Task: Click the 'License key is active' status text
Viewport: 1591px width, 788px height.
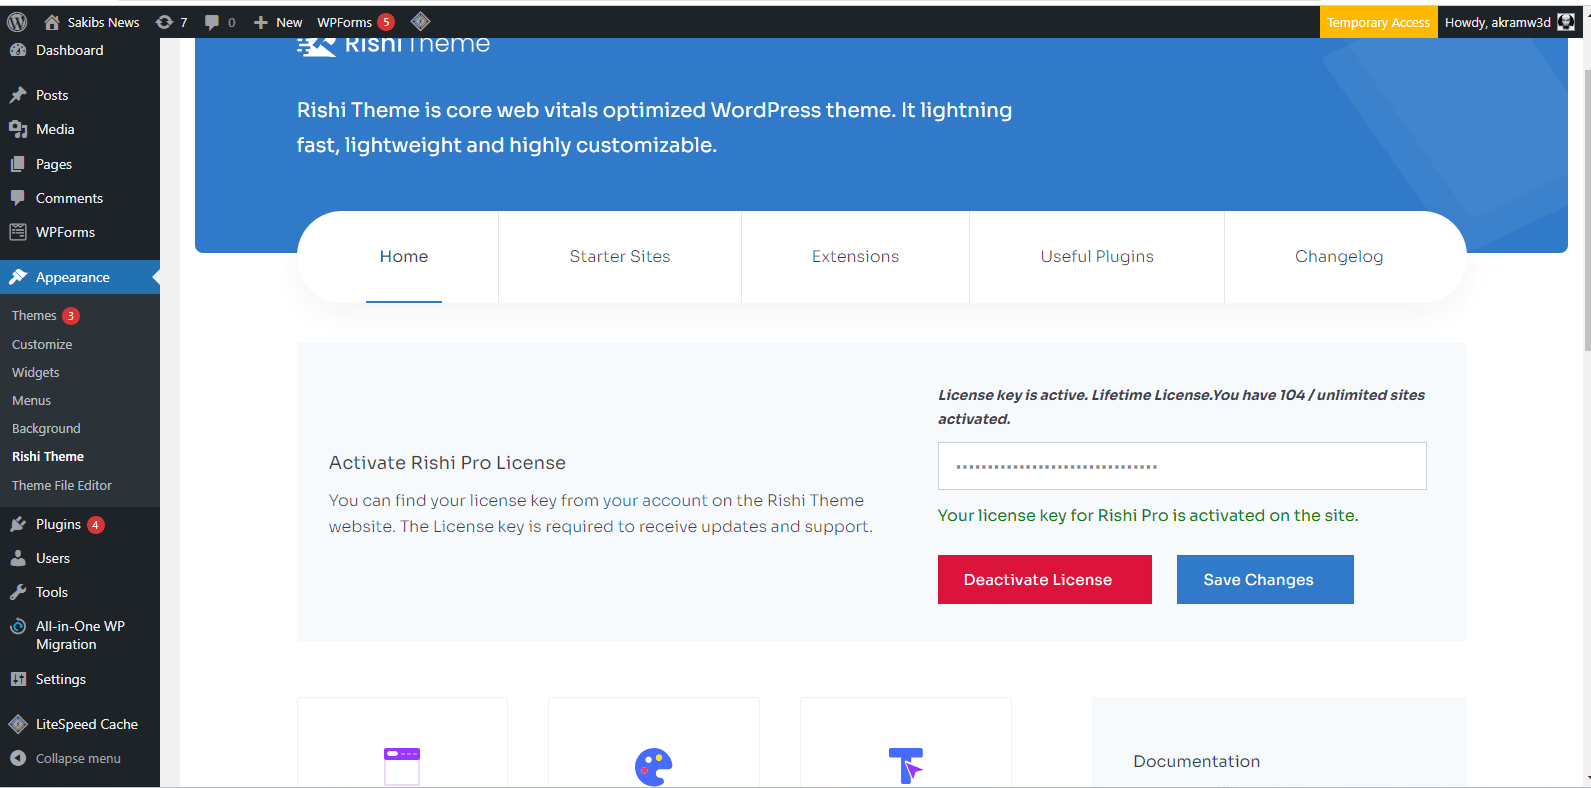Action: 1181,407
